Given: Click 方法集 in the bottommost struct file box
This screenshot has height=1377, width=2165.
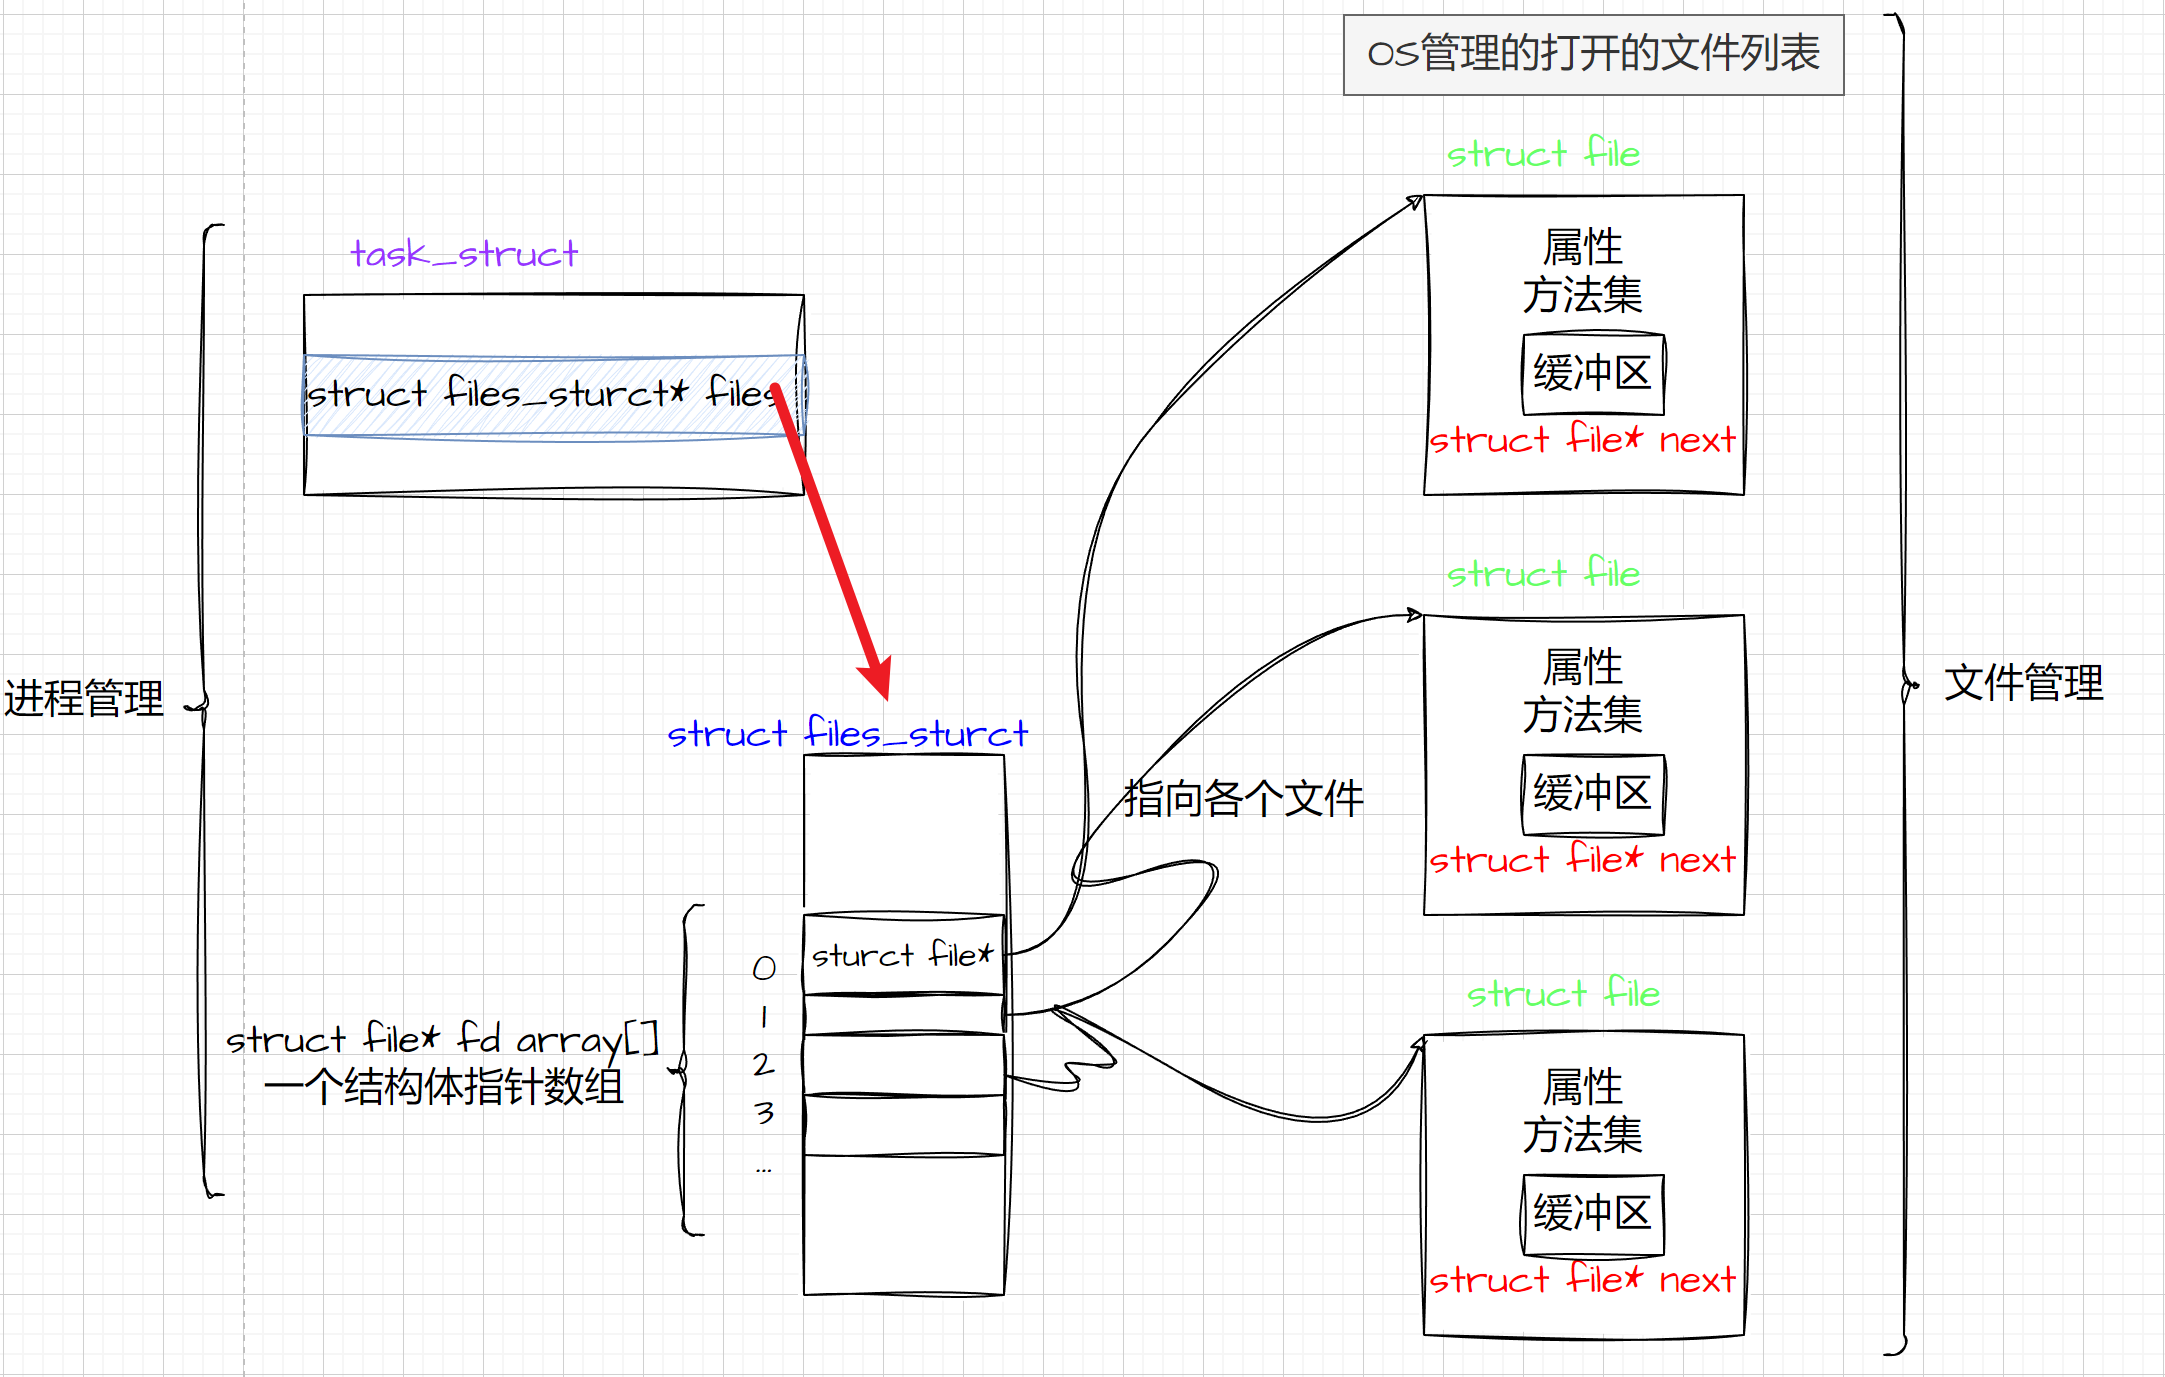Looking at the screenshot, I should (x=1583, y=1135).
